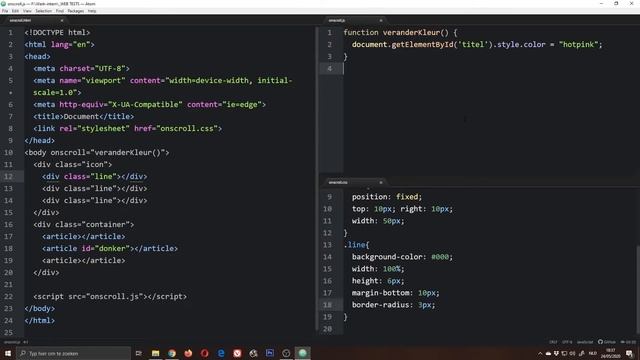Open the Help menu
Image resolution: width=640 pixels, height=360 pixels.
92,11
